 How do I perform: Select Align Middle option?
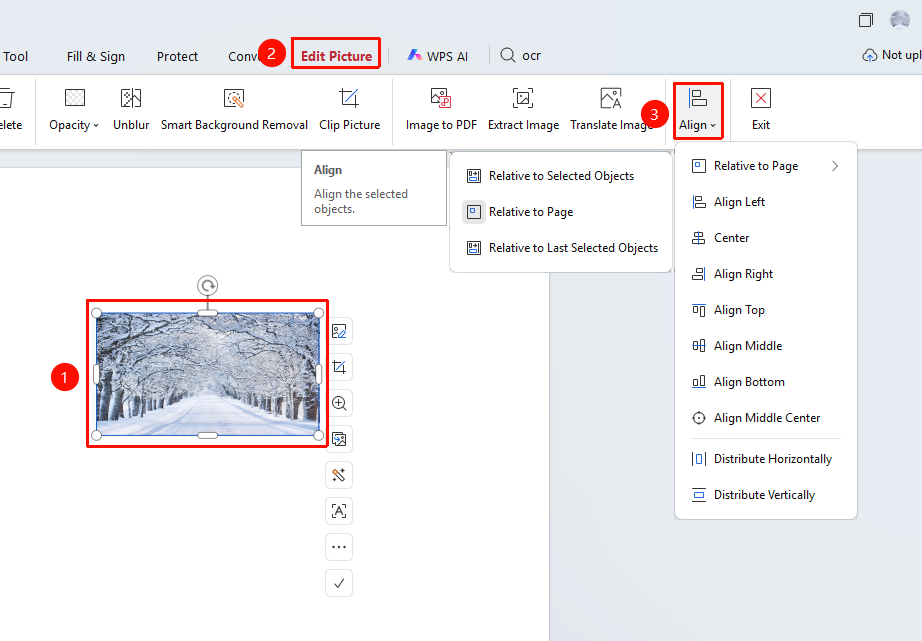click(x=766, y=345)
